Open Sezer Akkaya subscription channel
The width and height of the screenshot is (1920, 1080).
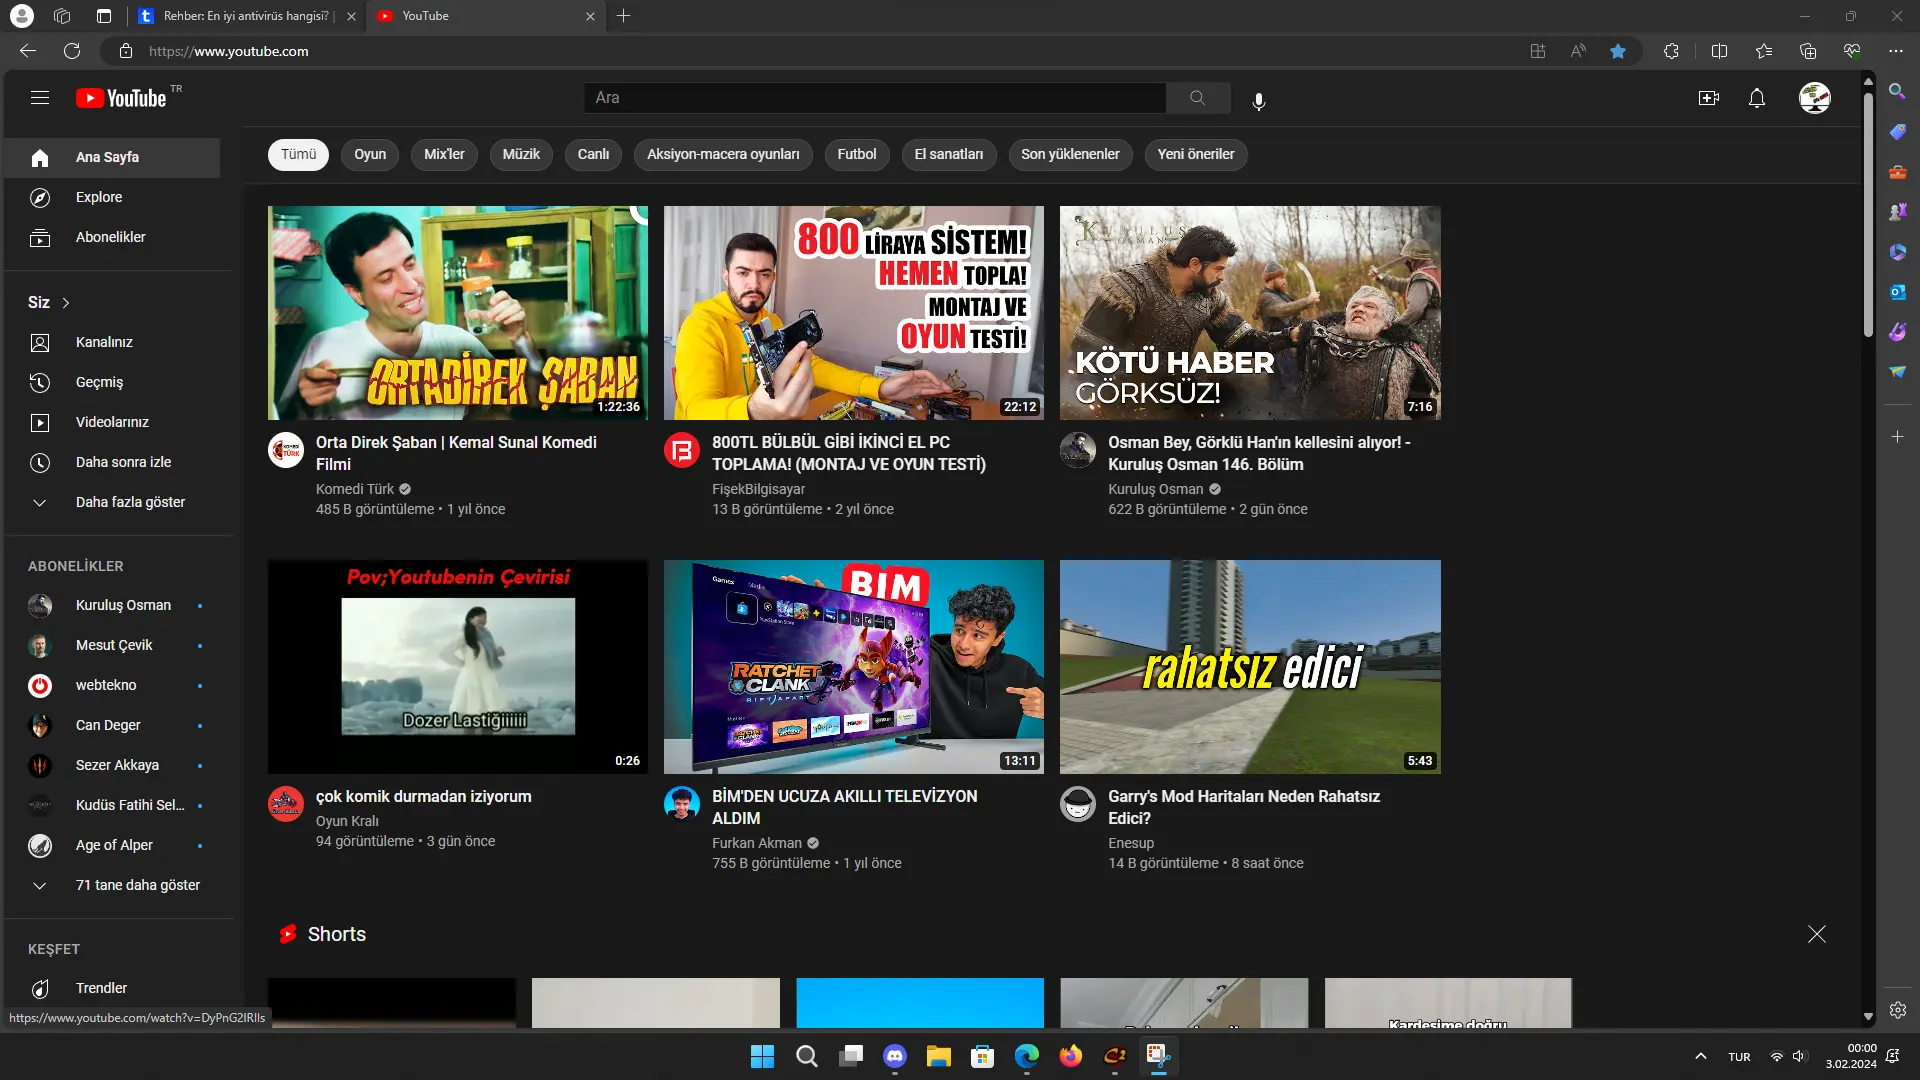tap(112, 766)
